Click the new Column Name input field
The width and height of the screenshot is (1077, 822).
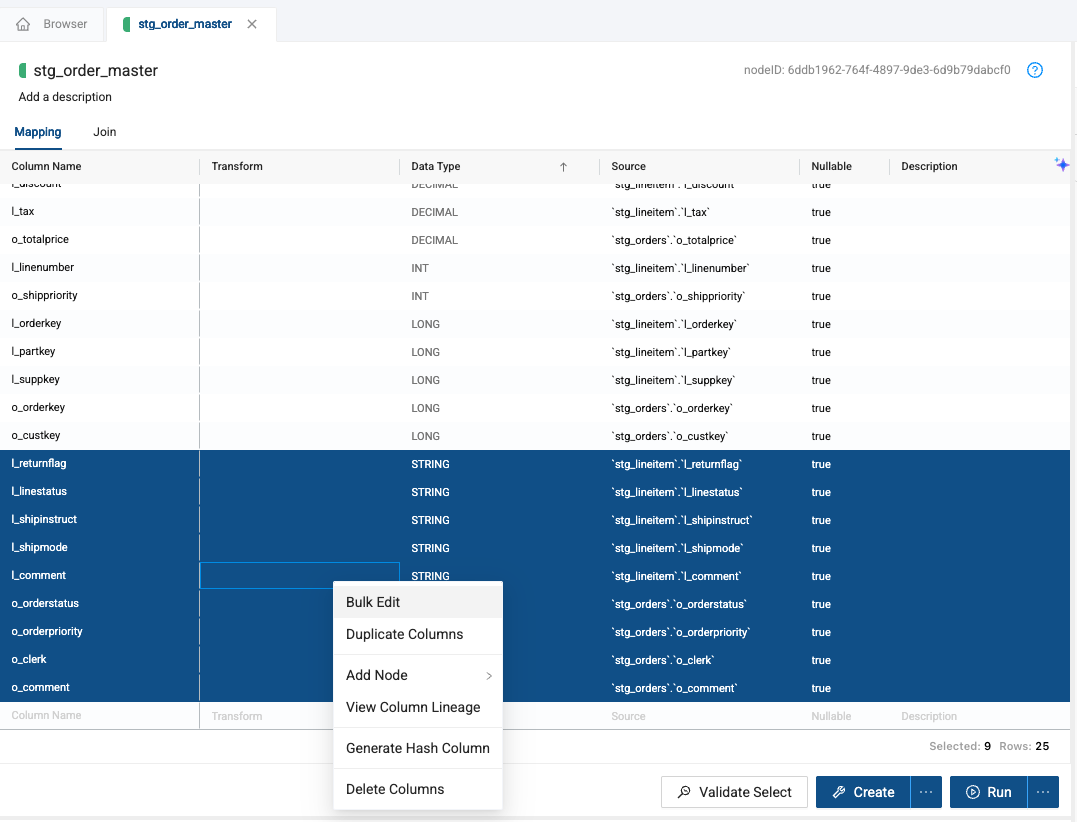[x=100, y=716]
